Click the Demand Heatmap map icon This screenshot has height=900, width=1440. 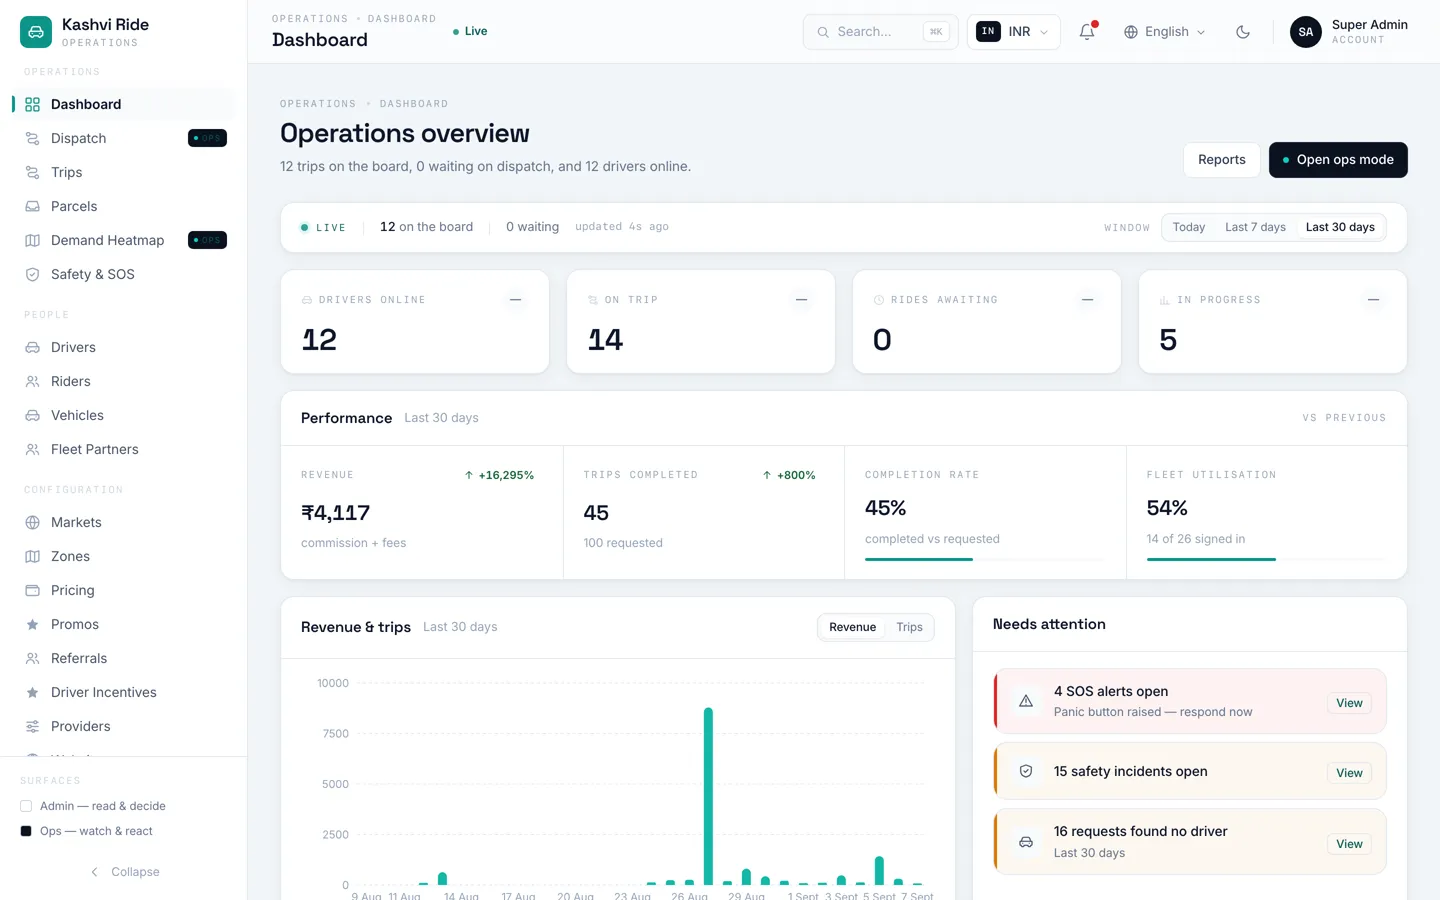(x=32, y=240)
